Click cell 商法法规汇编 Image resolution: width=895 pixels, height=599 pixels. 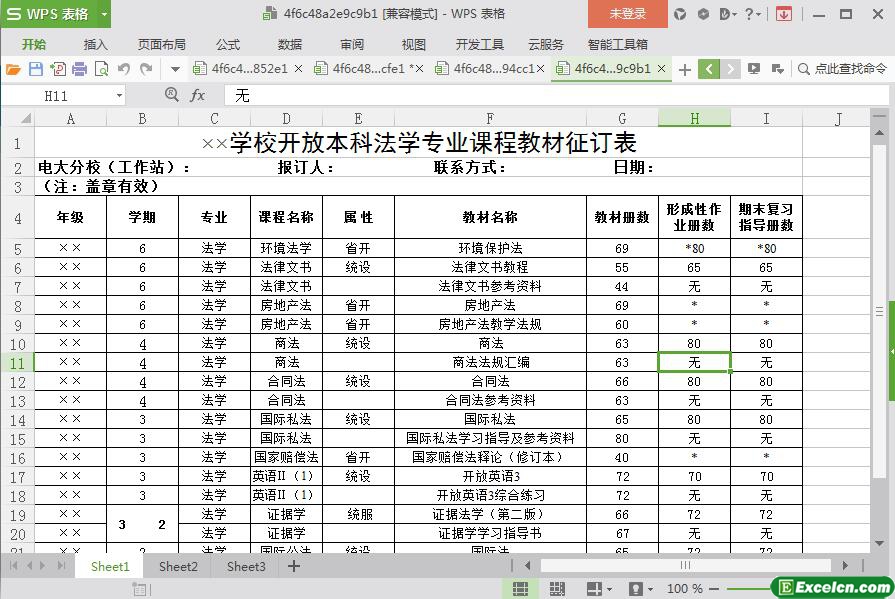tap(490, 362)
